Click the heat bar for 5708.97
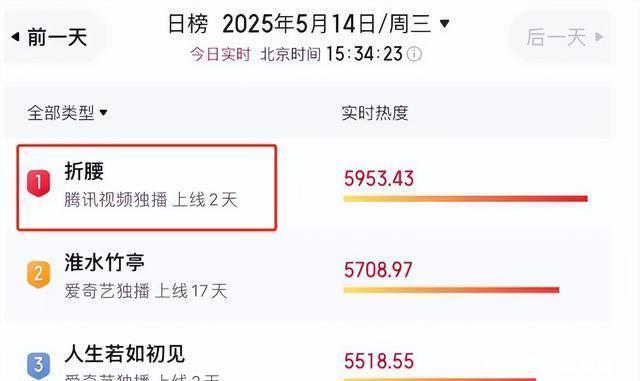This screenshot has height=381, width=640. click(451, 290)
